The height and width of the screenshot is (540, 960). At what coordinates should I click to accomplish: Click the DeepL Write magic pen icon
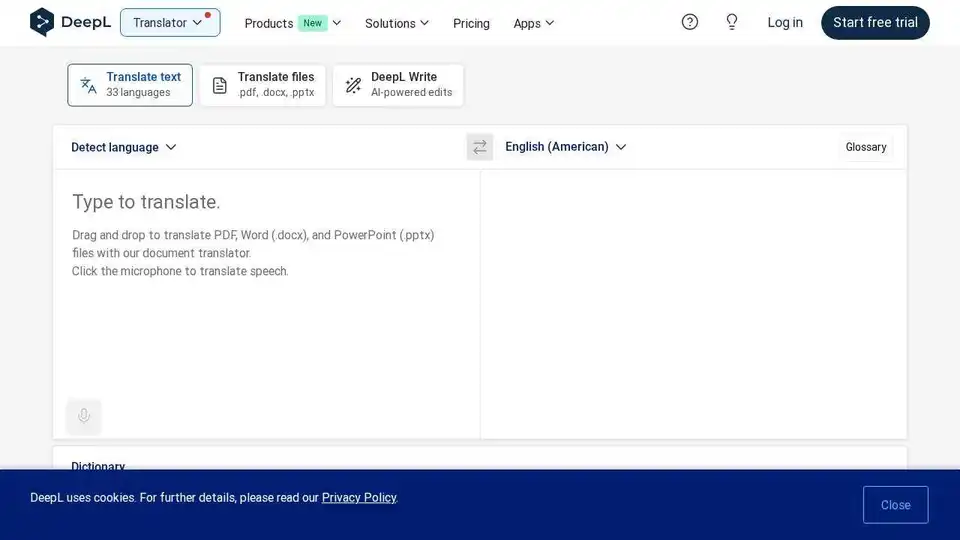(x=353, y=85)
